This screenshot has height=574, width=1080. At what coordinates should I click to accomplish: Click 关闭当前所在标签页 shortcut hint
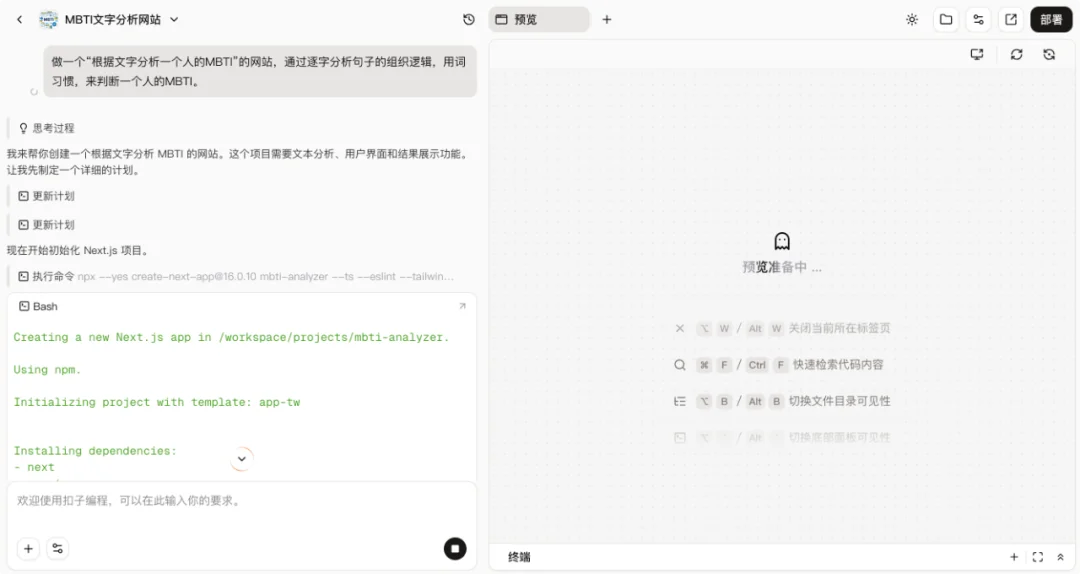839,328
